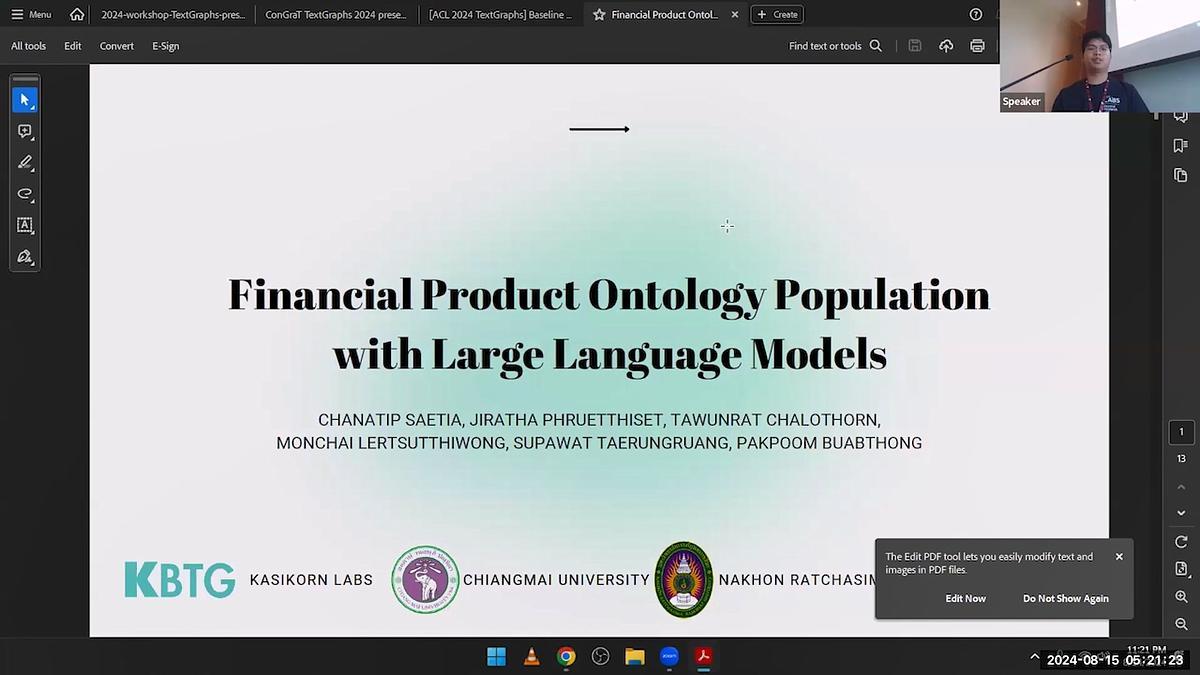Open the E-Sign menu
Viewport: 1200px width, 675px height.
[x=166, y=46]
